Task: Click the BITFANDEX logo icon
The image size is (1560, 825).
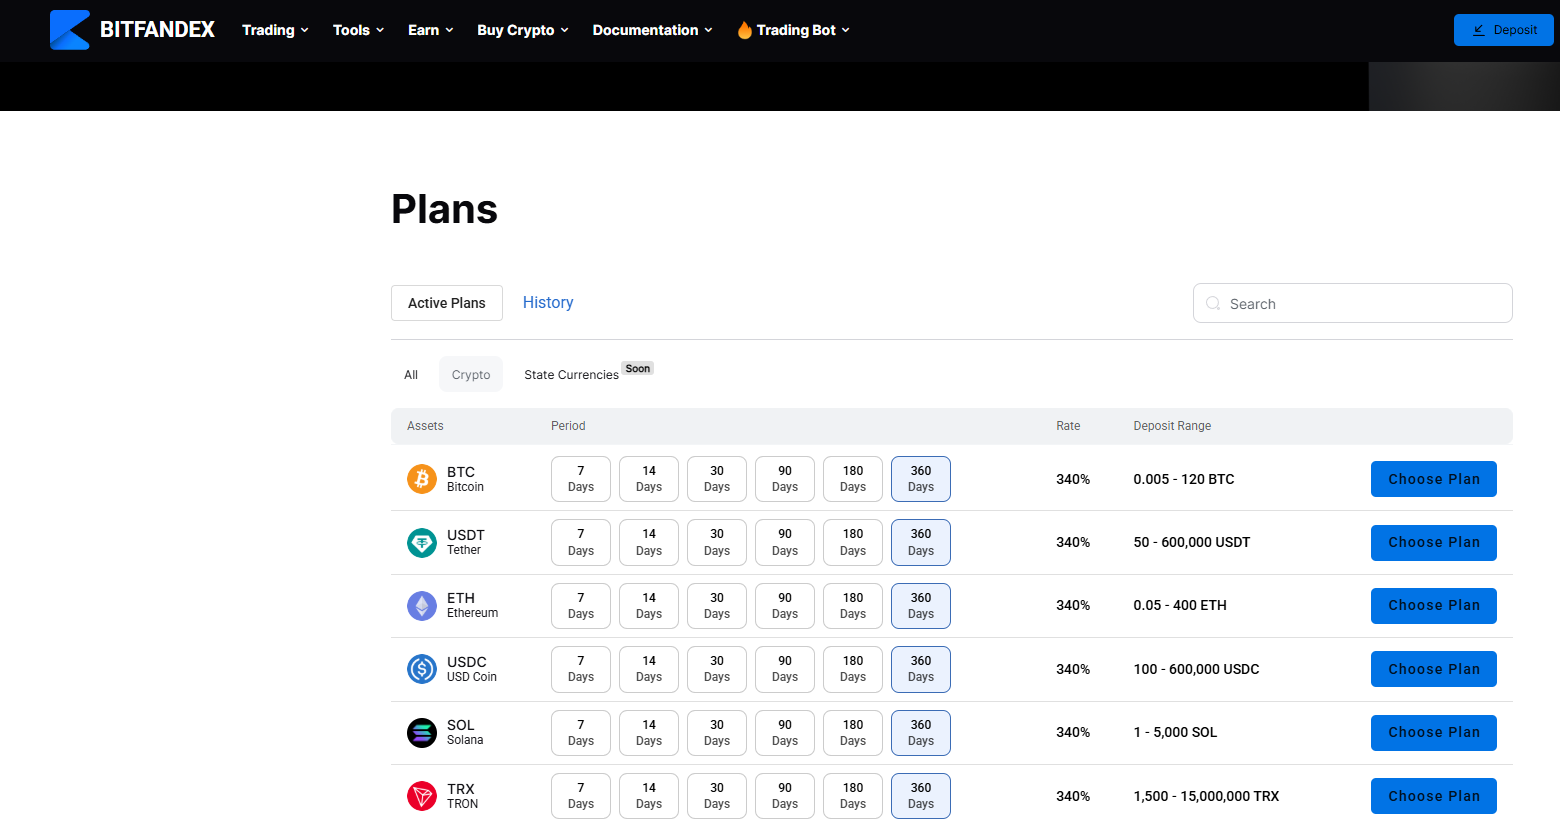Action: [x=70, y=30]
